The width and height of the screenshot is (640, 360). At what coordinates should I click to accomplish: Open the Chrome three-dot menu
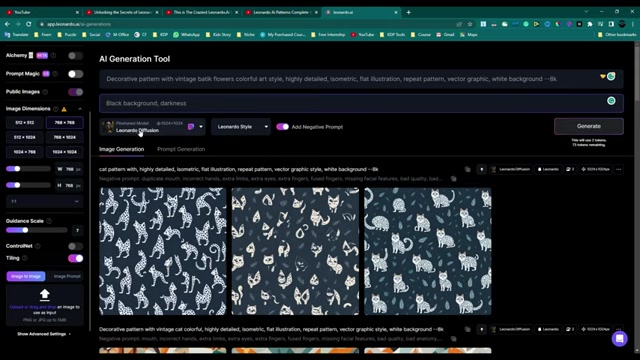pyautogui.click(x=633, y=24)
